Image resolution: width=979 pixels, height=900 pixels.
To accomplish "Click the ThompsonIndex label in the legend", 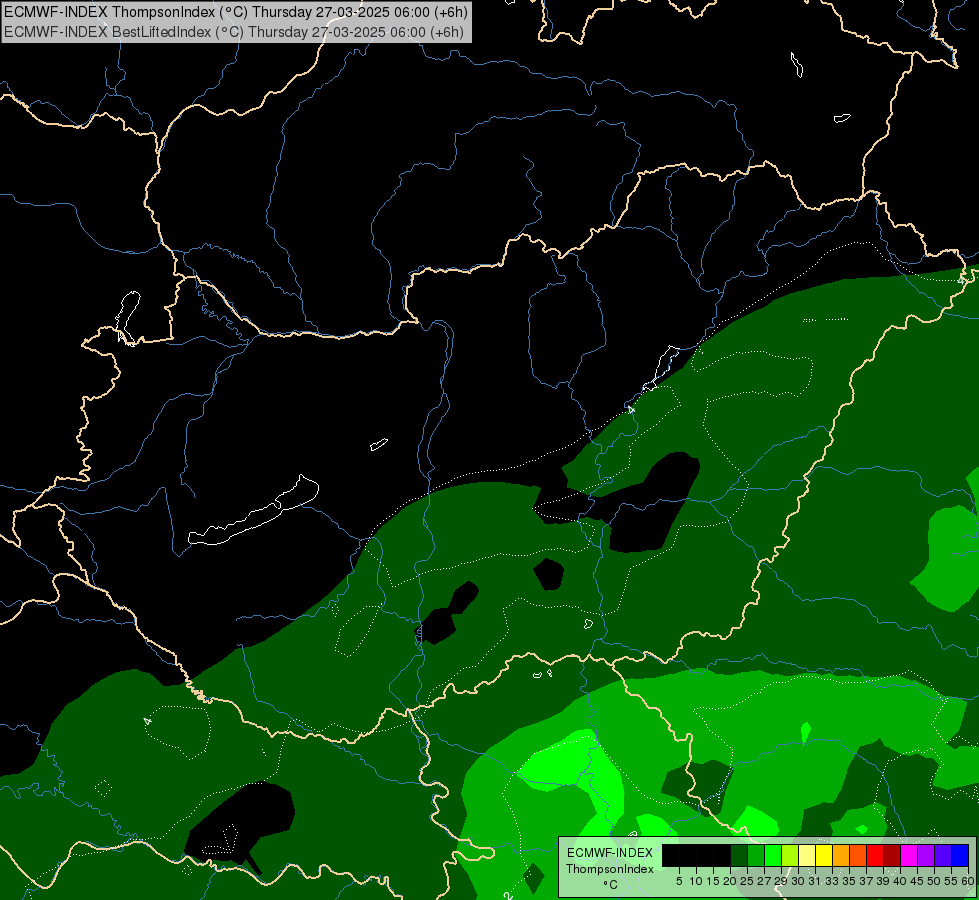I will (x=610, y=869).
